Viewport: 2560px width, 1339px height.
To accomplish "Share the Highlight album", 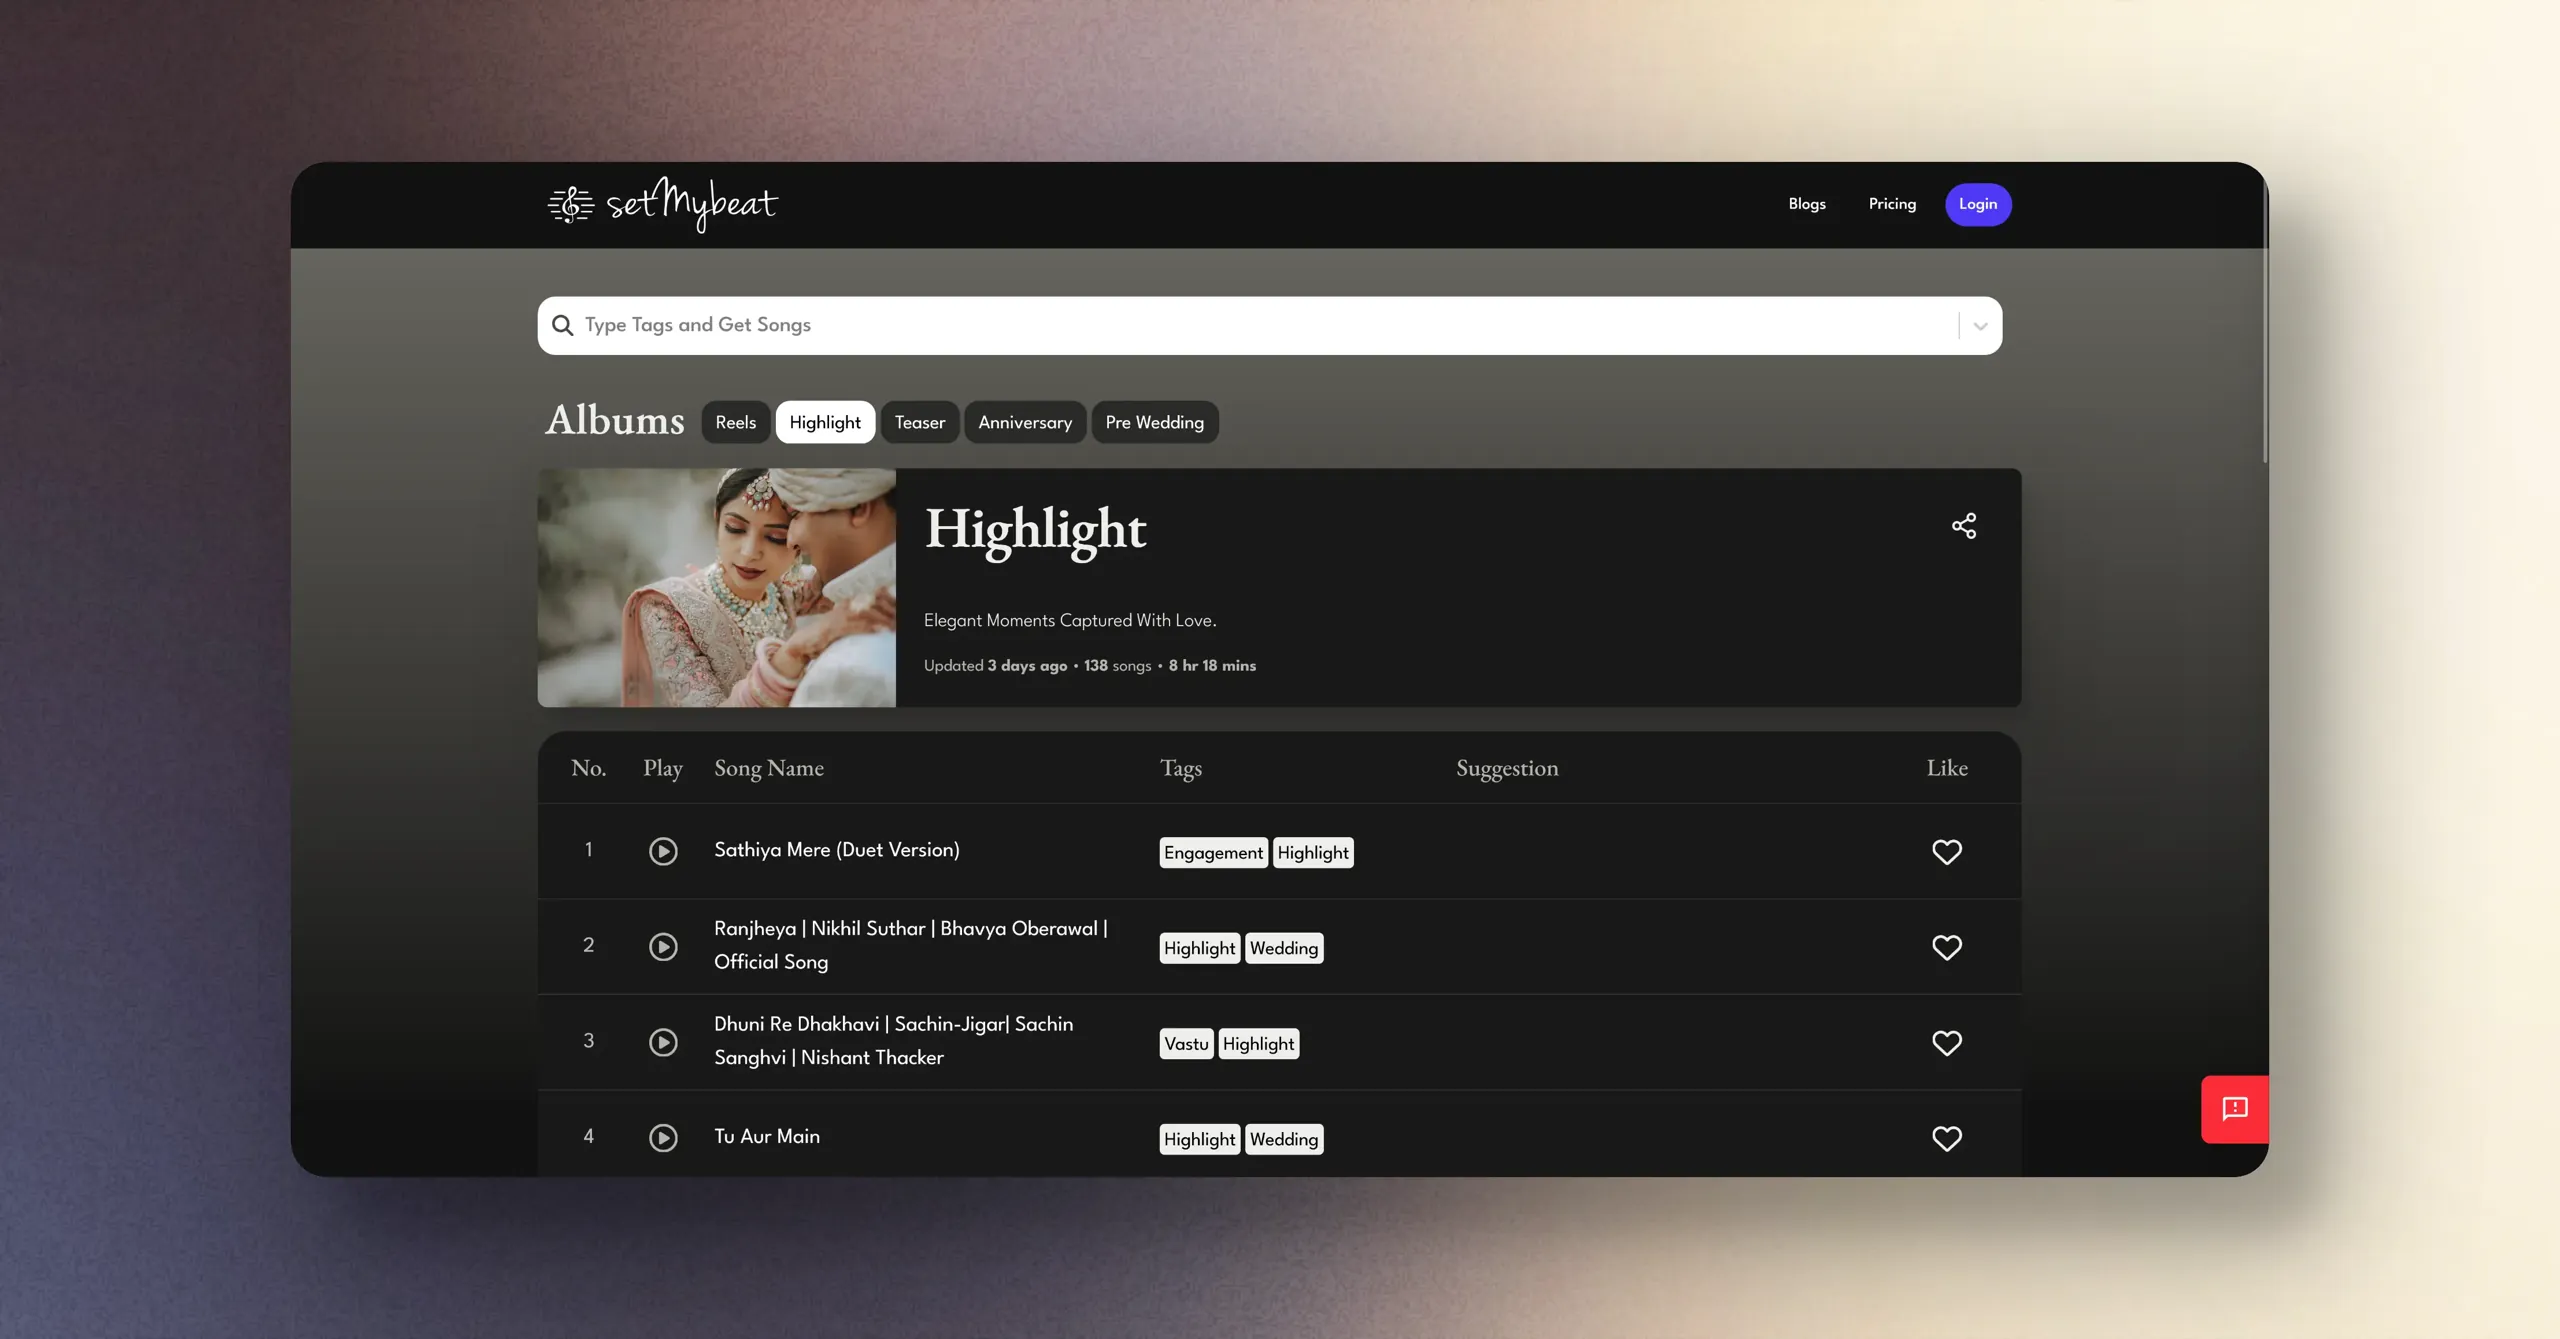I will (1963, 526).
